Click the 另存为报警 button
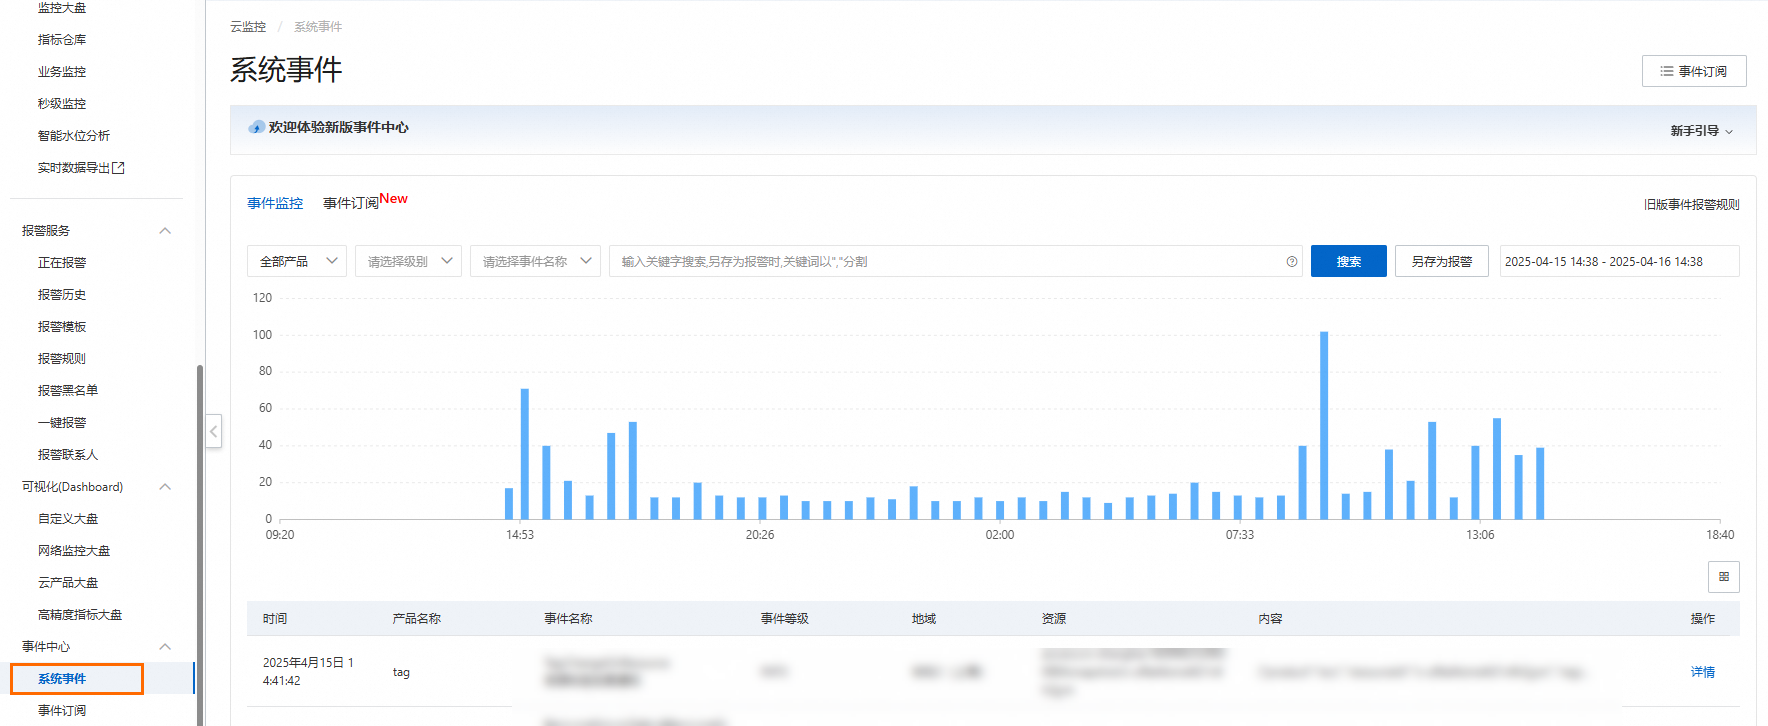Viewport: 1768px width, 726px height. 1441,261
